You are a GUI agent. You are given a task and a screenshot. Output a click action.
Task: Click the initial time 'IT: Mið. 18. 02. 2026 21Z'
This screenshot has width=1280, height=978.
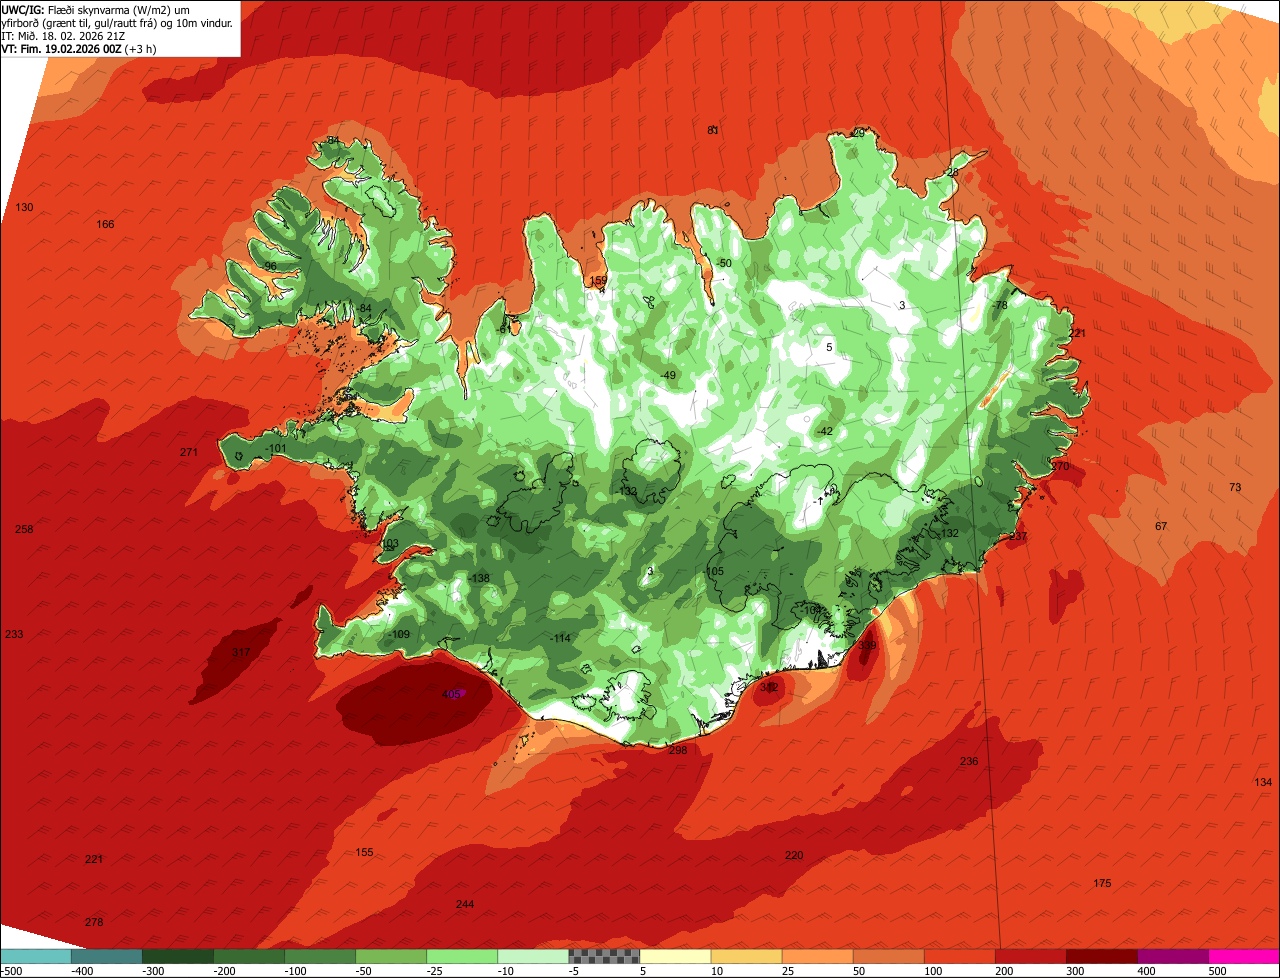[62, 35]
